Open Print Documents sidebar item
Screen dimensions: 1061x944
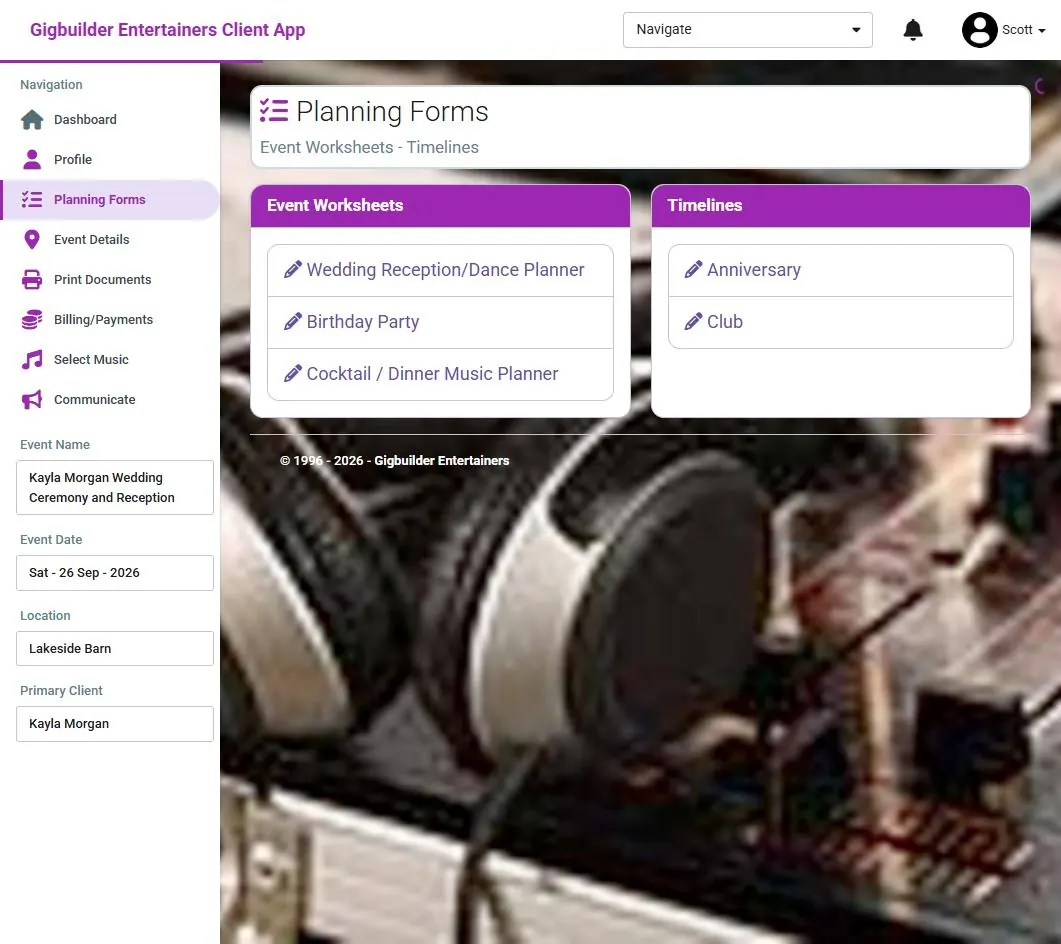tap(110, 279)
